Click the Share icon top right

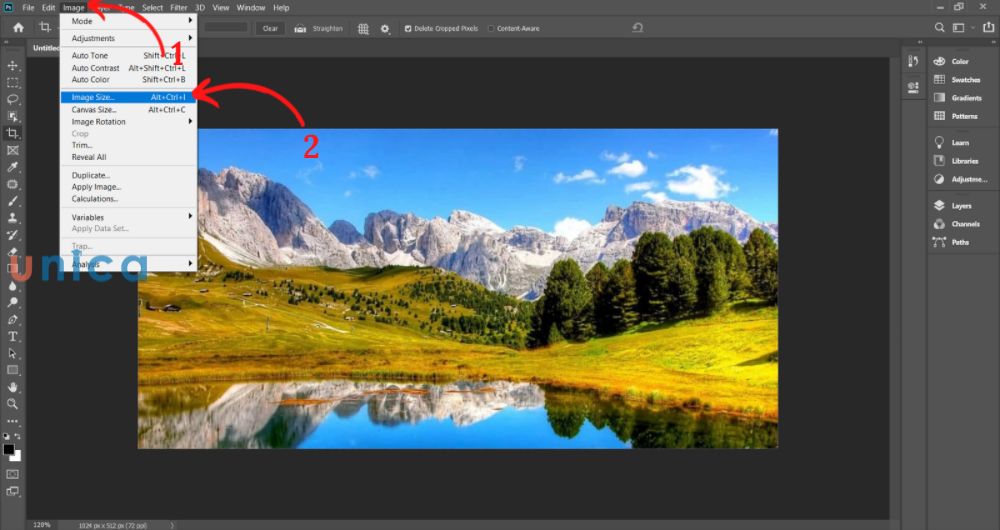[x=989, y=27]
